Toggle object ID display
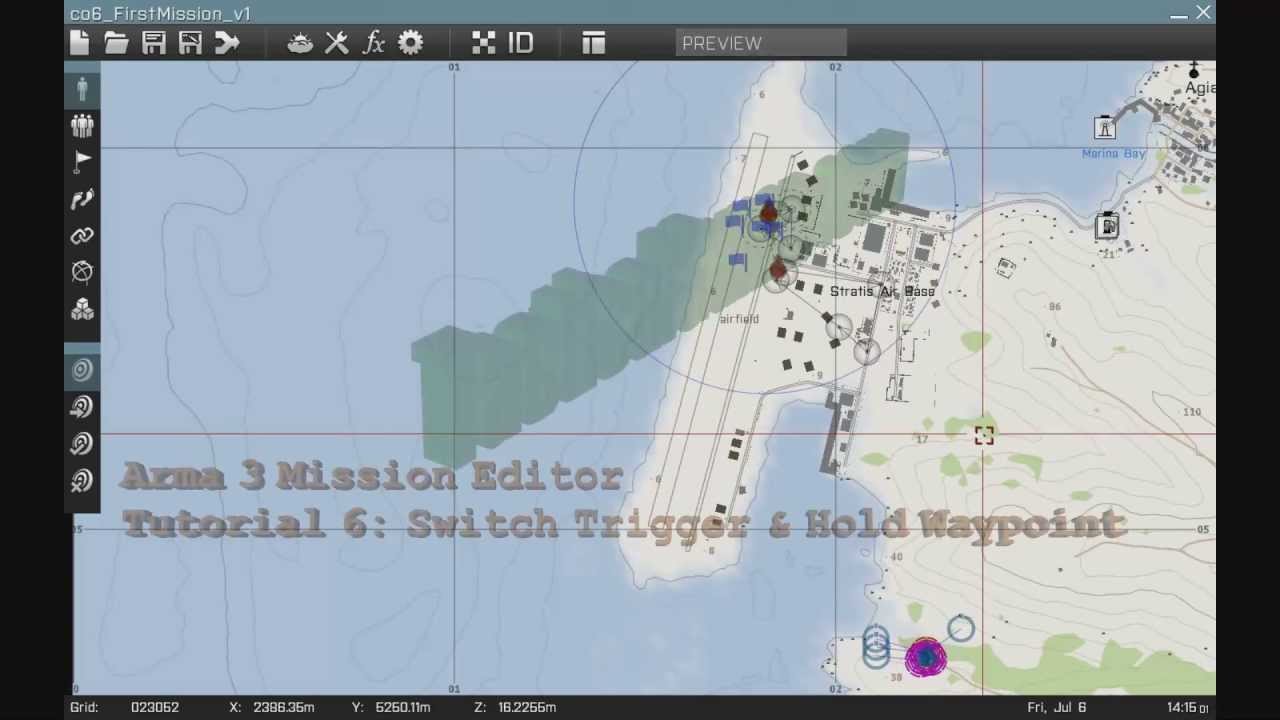 (521, 43)
